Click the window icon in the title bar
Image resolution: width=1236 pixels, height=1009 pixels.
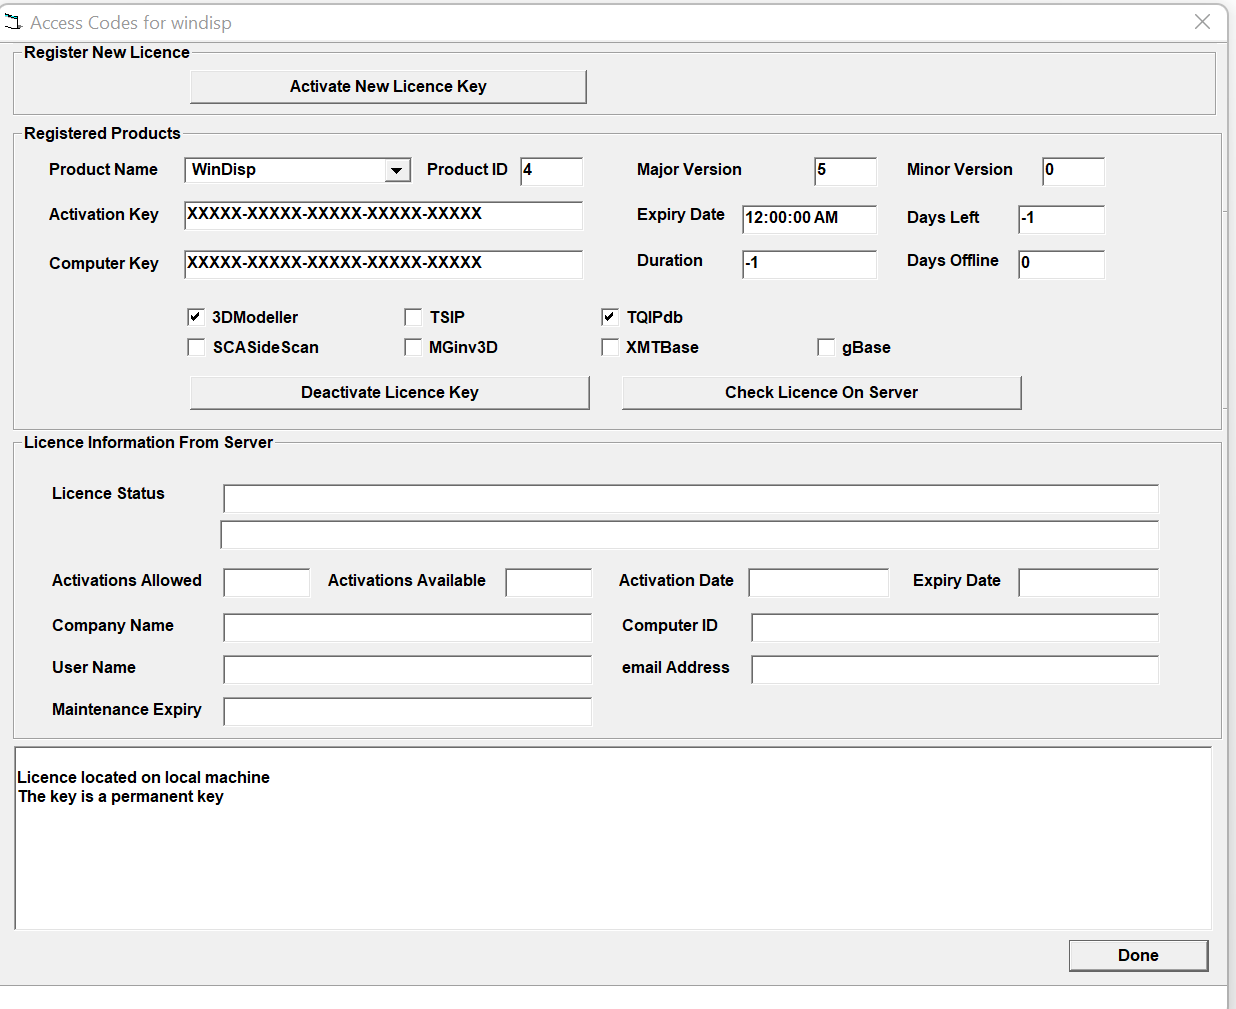click(x=13, y=22)
